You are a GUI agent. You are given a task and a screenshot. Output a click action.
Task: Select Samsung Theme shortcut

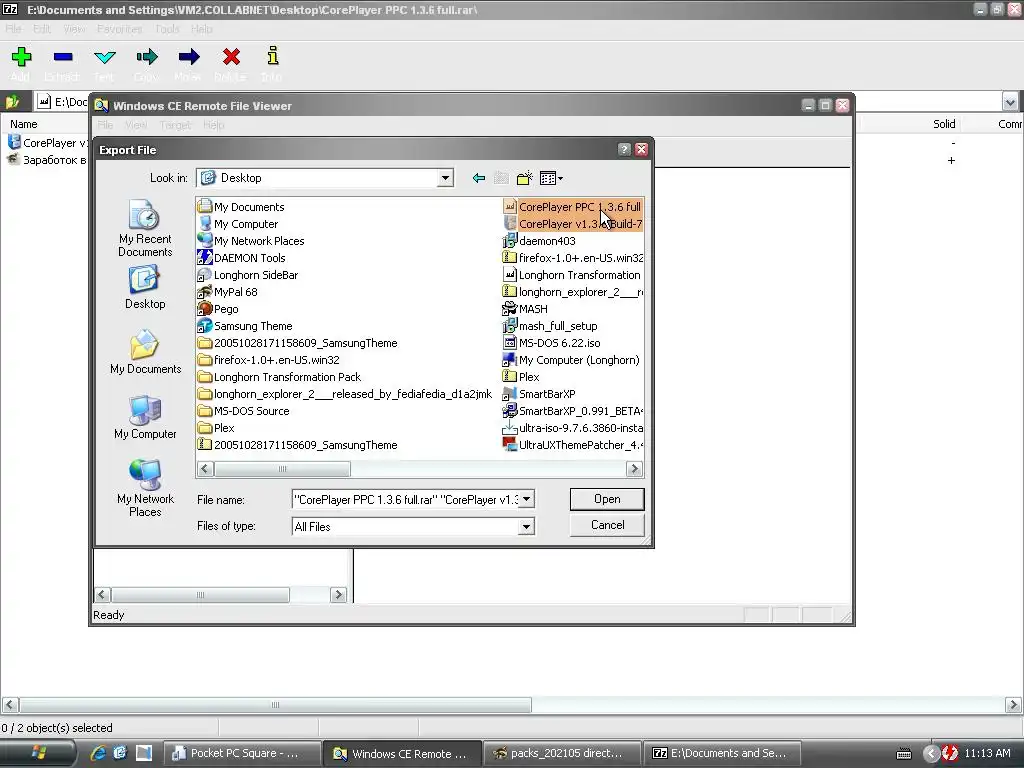(245, 326)
